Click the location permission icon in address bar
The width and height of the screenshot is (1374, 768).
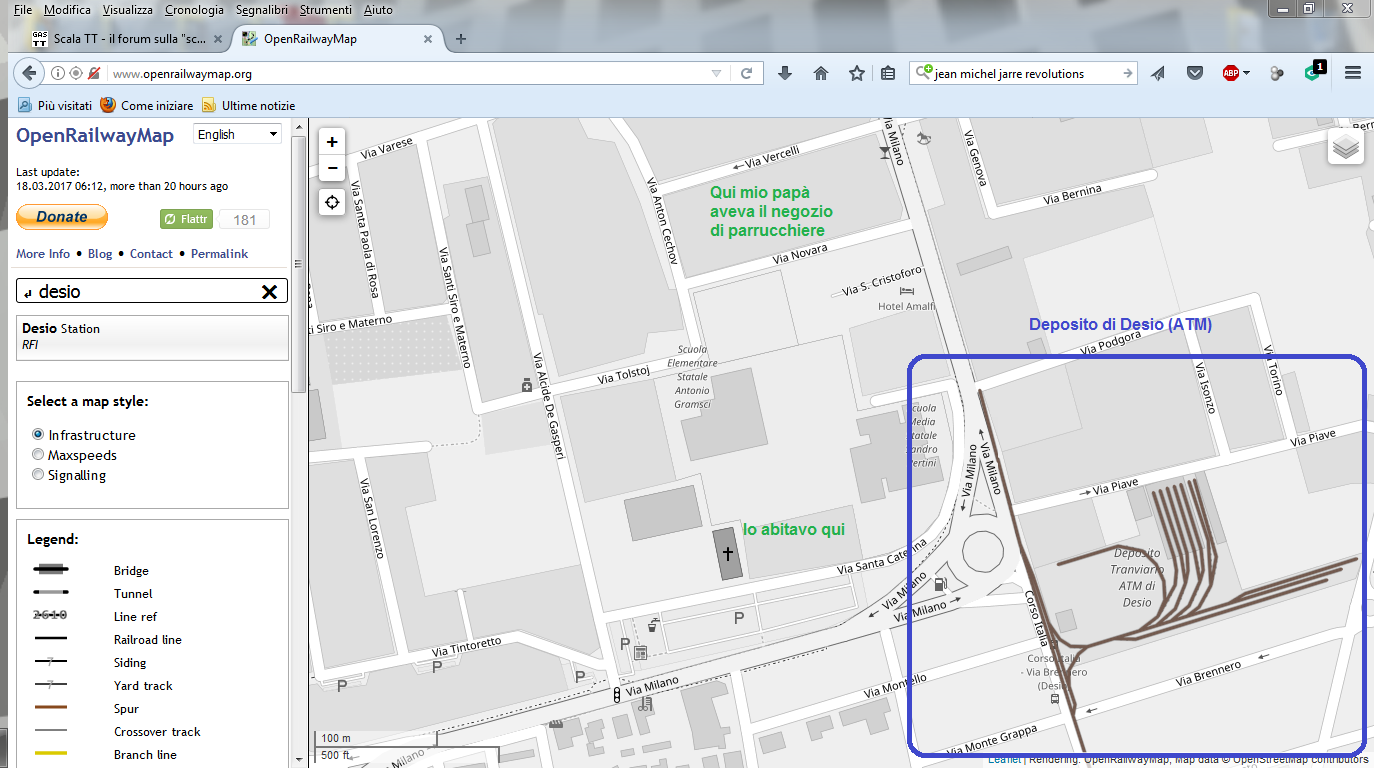pyautogui.click(x=75, y=73)
